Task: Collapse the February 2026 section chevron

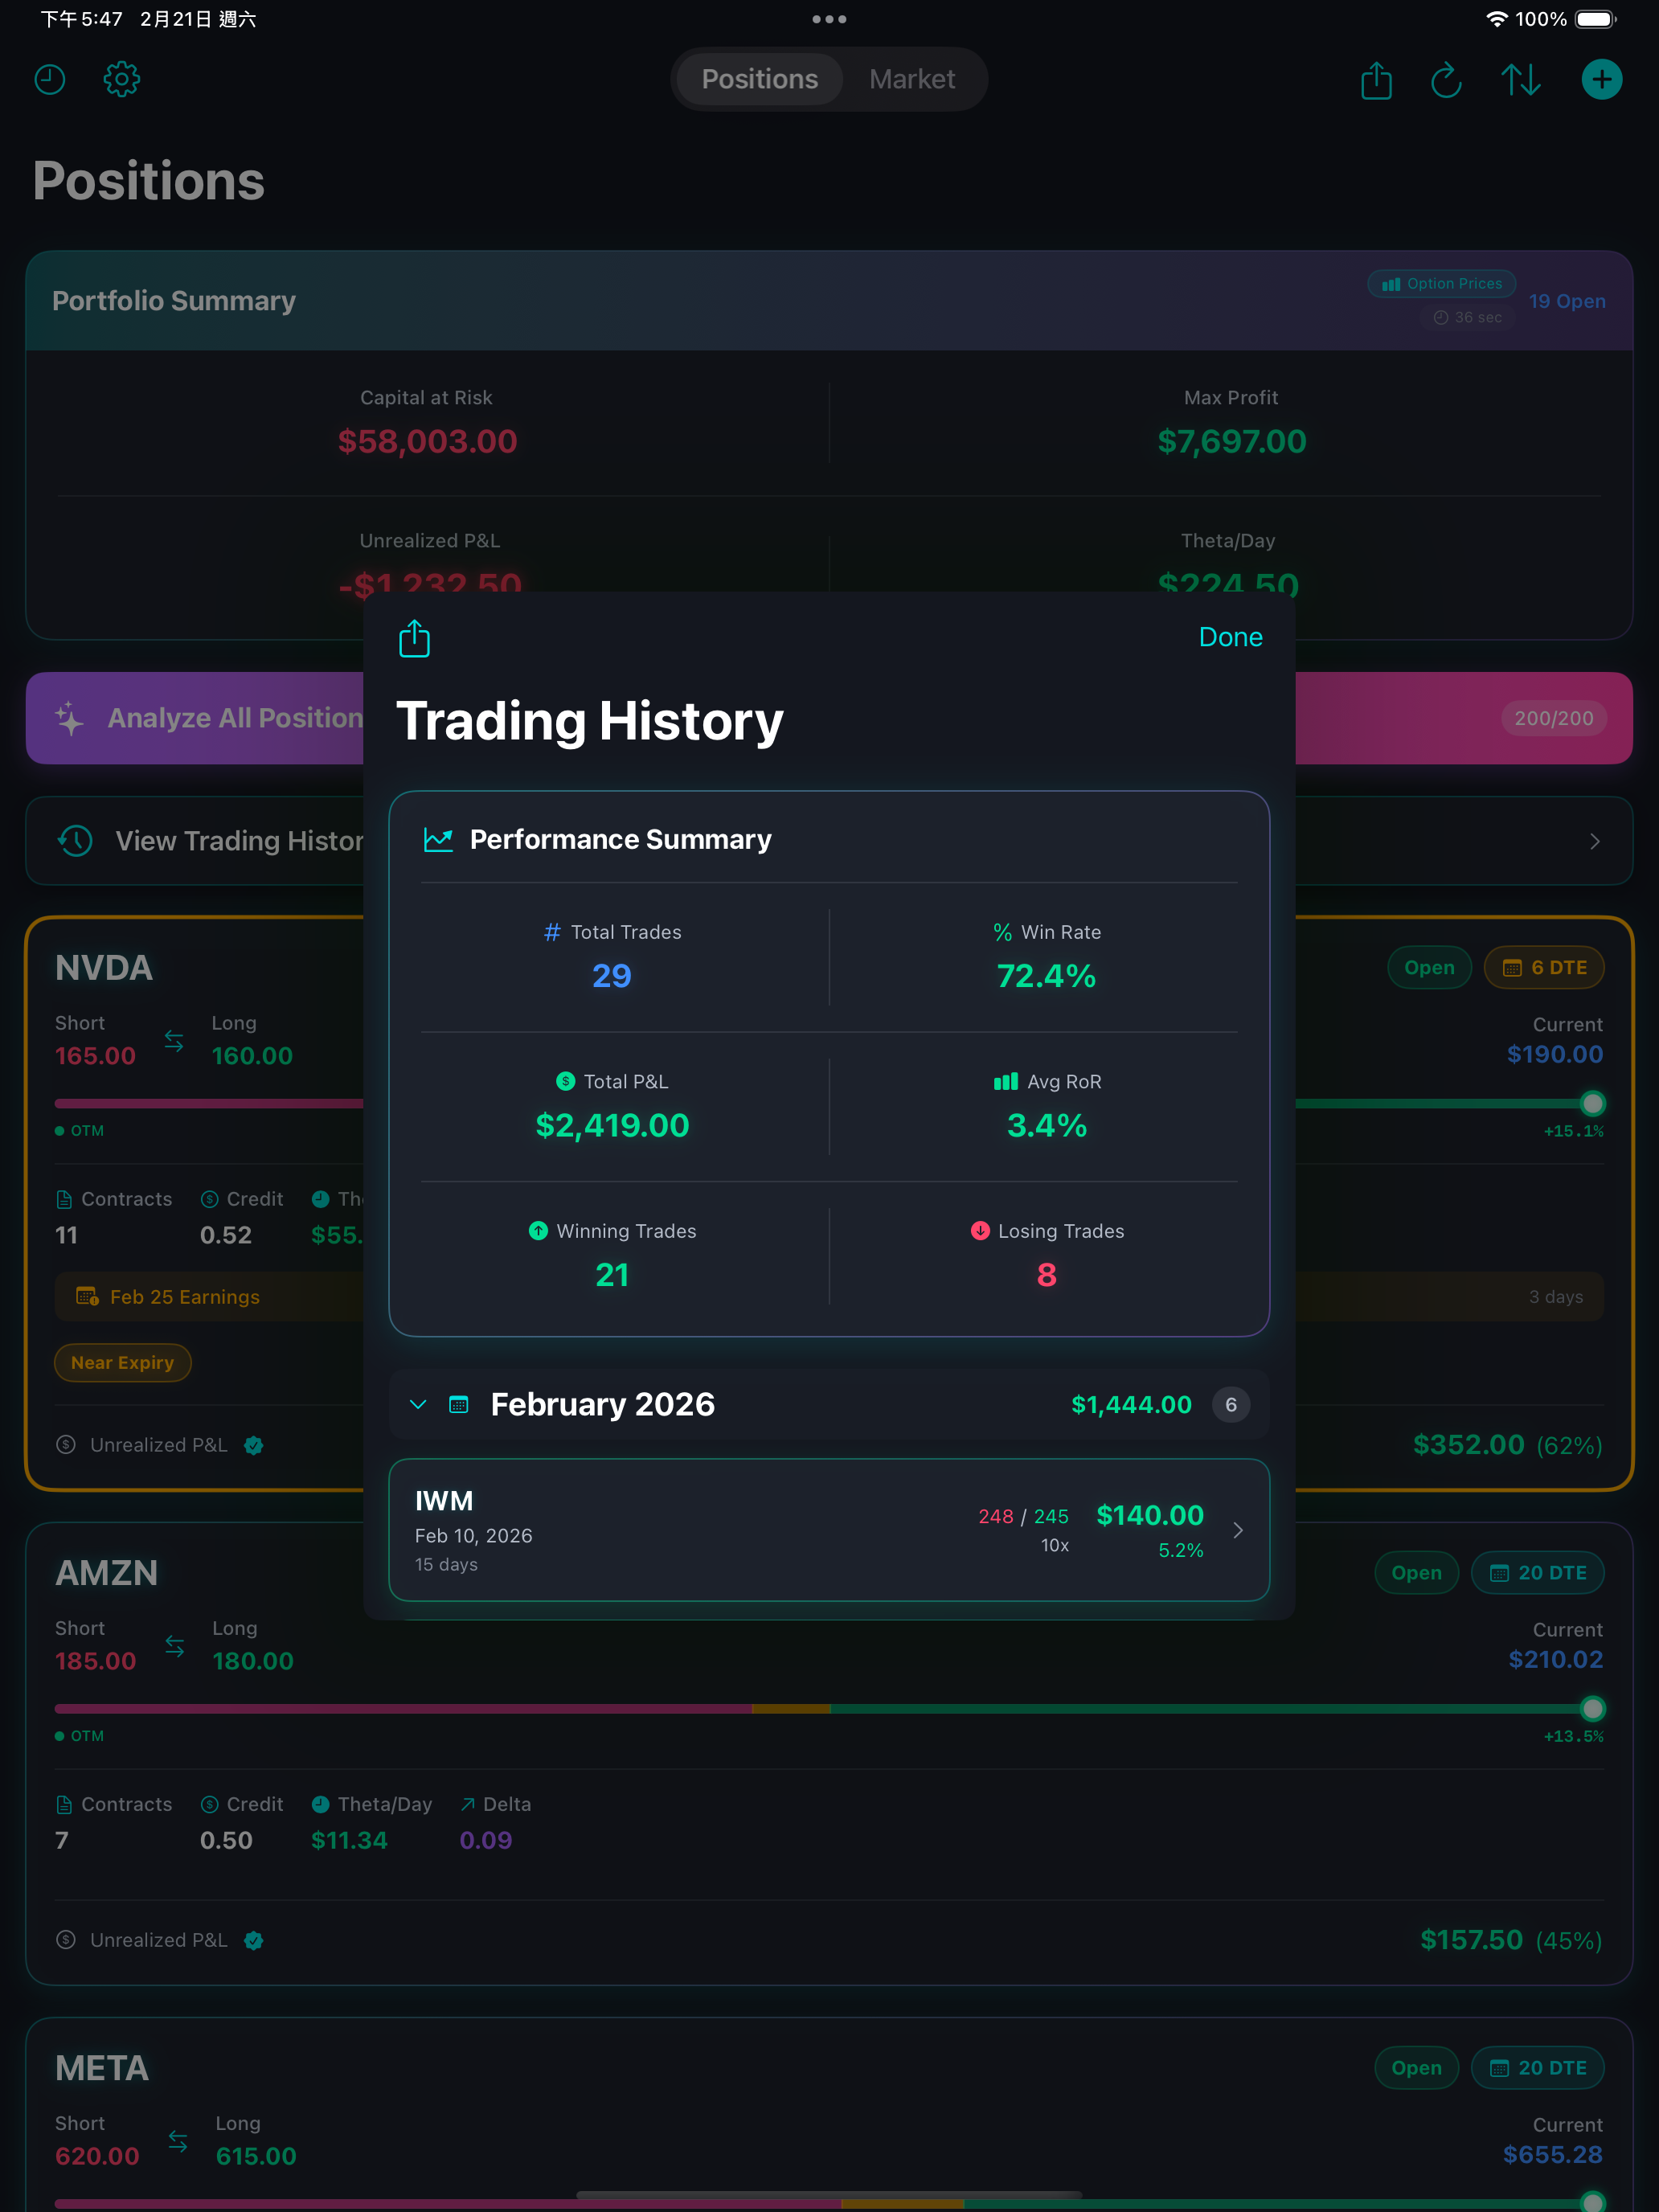Action: click(x=418, y=1404)
